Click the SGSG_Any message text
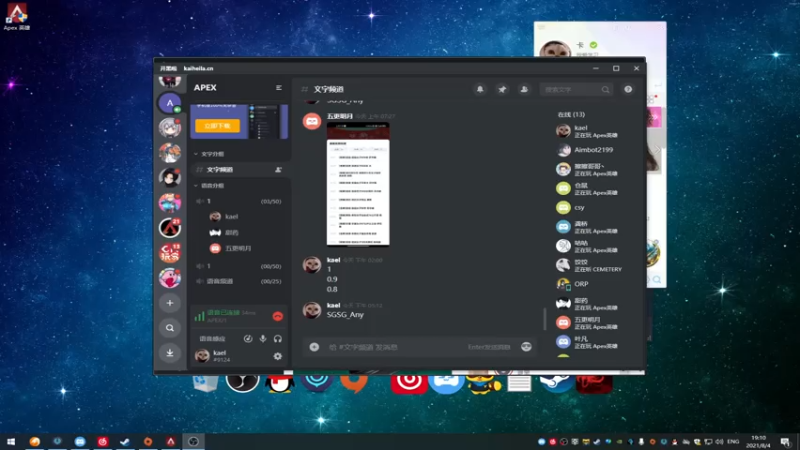 pos(345,315)
